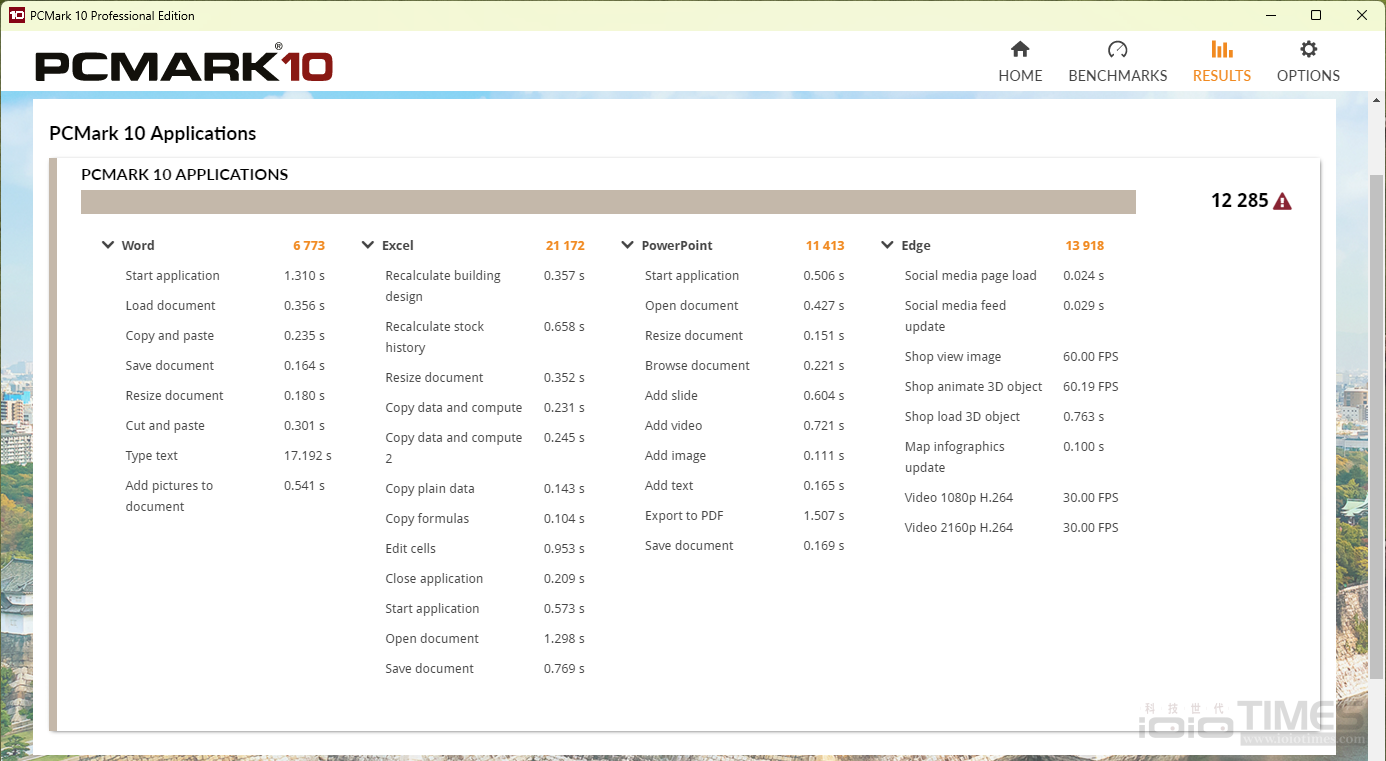Click the overall score 12 285
This screenshot has height=761, width=1386.
point(1239,201)
